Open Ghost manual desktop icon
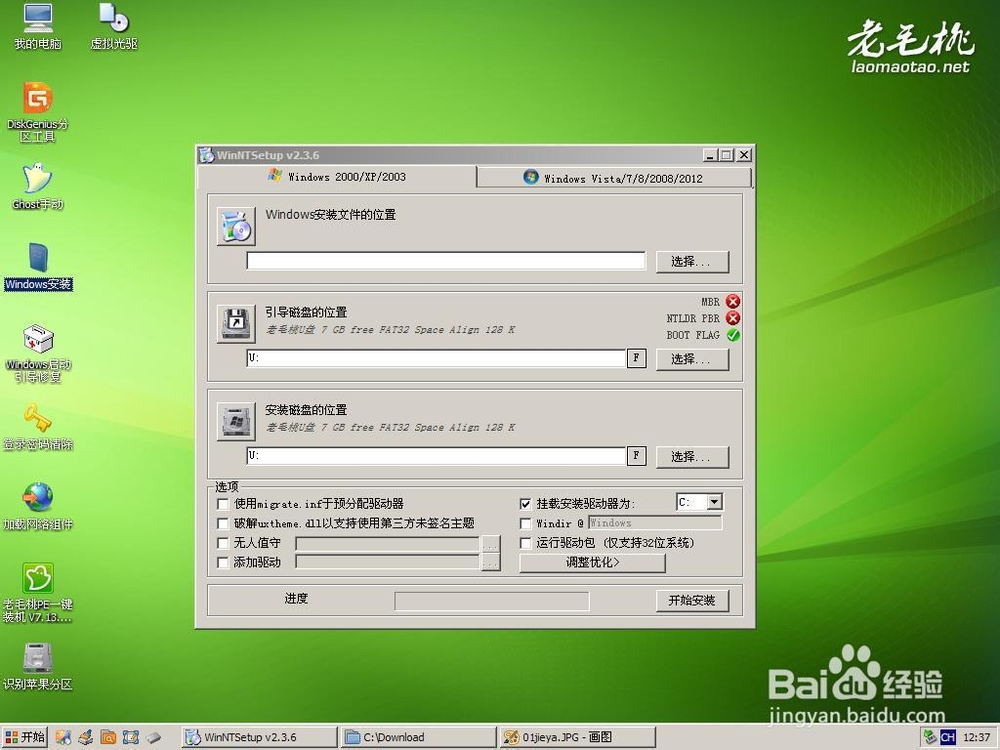This screenshot has height=750, width=1000. point(38,186)
